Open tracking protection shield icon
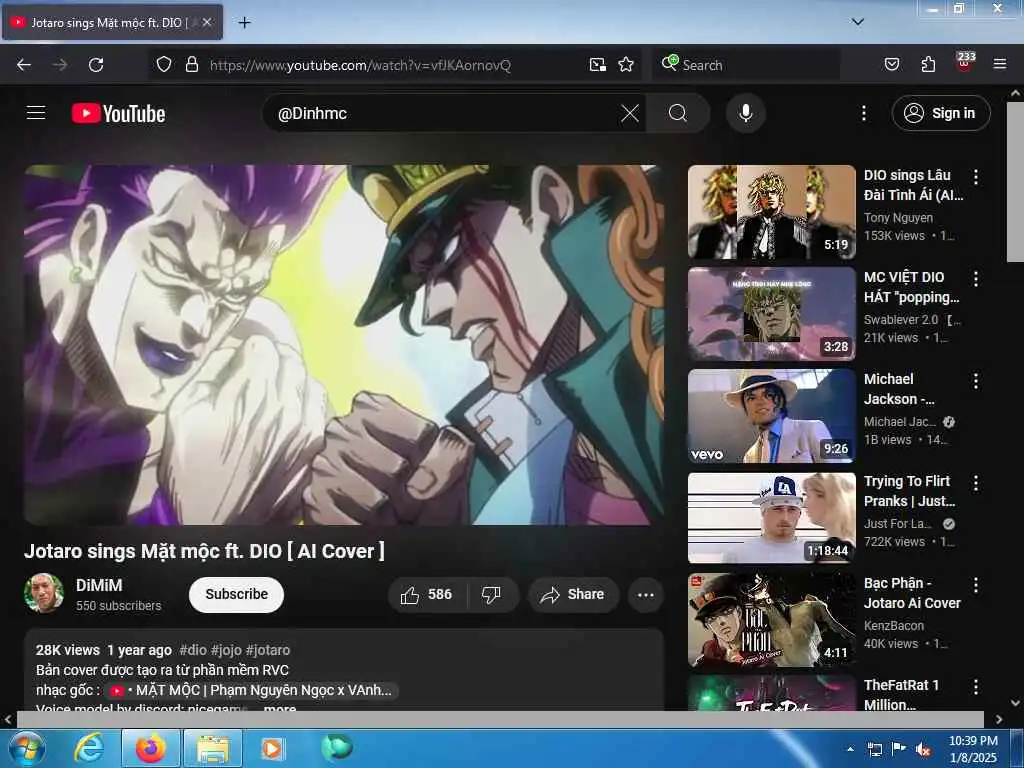Viewport: 1024px width, 768px height. click(x=164, y=65)
